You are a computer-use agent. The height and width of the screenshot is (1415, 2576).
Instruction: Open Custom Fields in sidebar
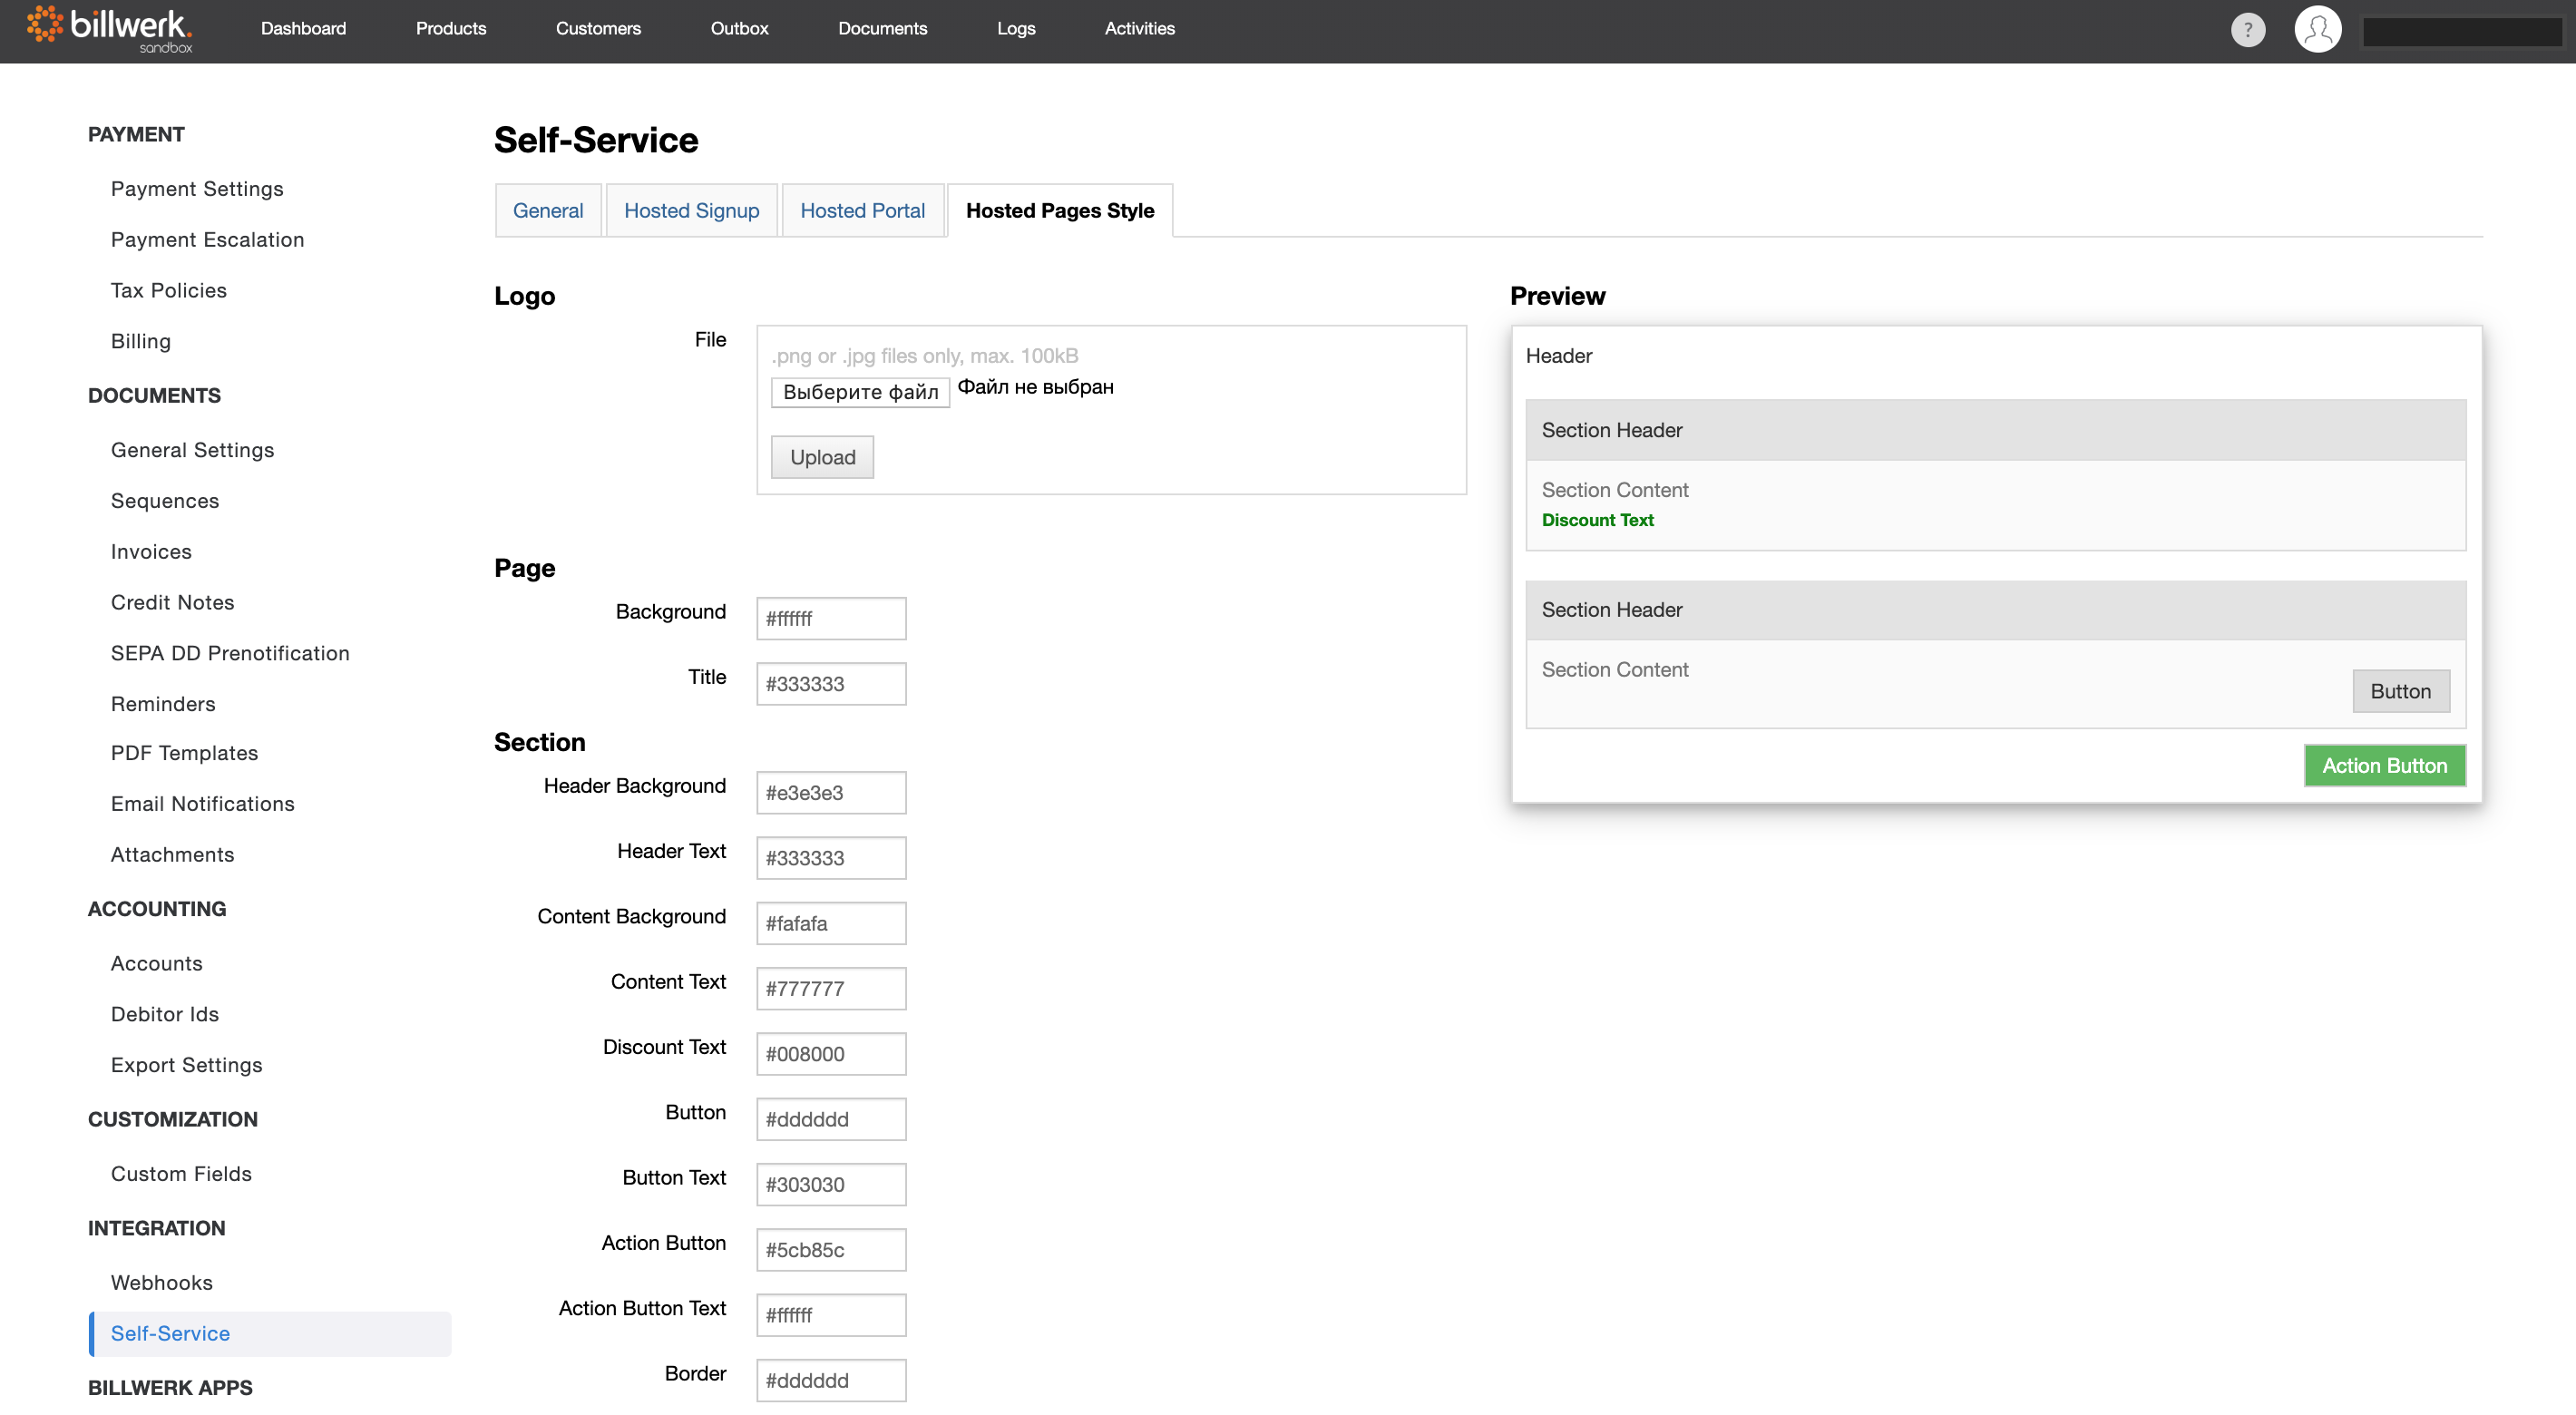(181, 1174)
